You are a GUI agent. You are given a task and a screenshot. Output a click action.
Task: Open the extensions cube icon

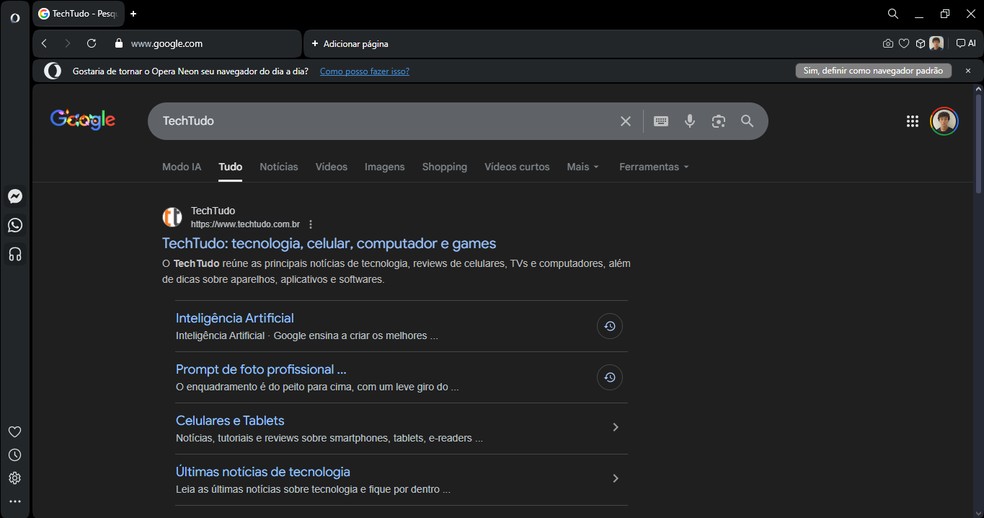coord(920,43)
